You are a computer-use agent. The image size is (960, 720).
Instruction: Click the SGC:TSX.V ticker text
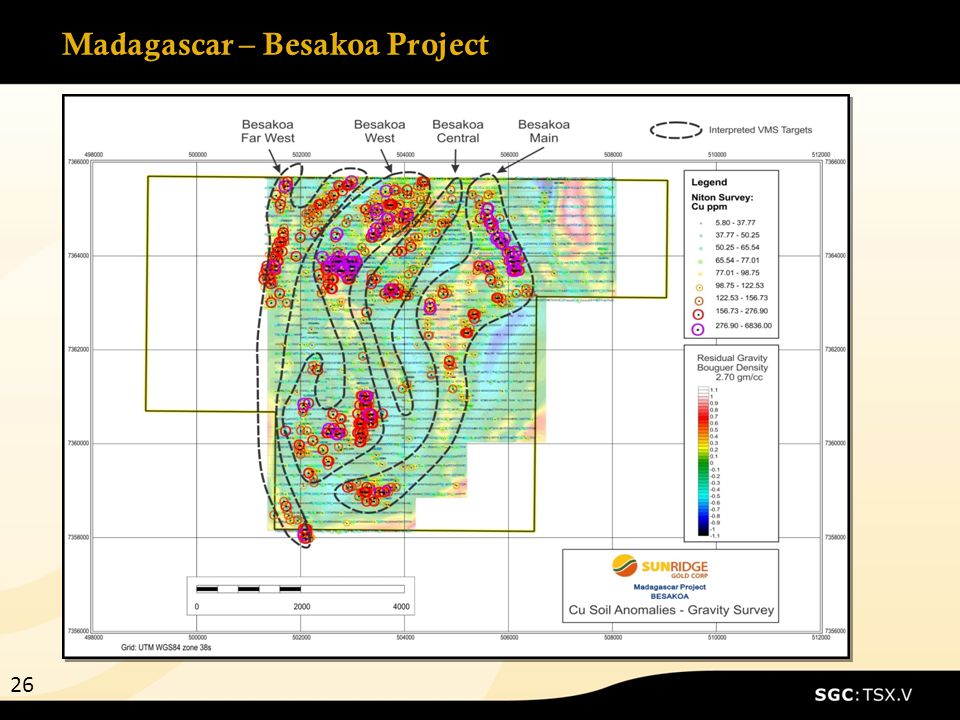(863, 695)
